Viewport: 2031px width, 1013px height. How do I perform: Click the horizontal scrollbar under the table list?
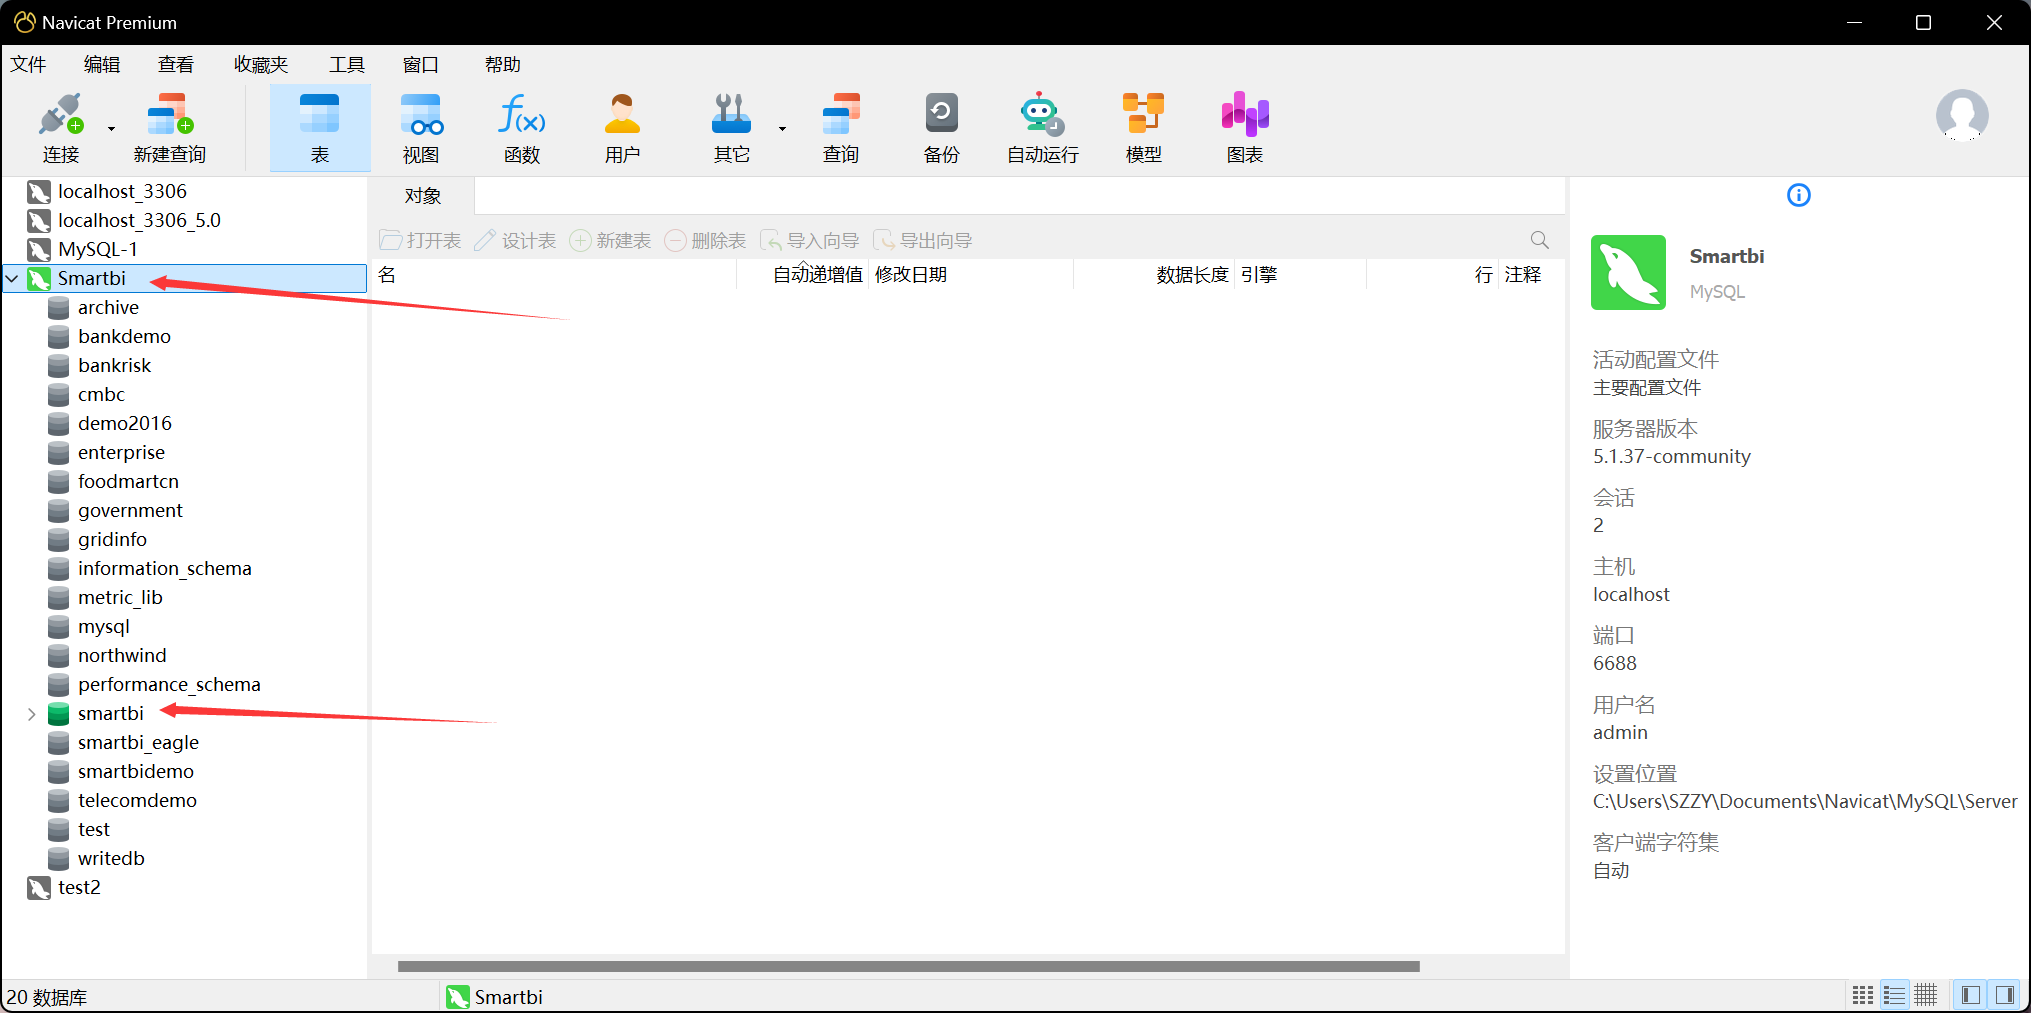[x=908, y=966]
